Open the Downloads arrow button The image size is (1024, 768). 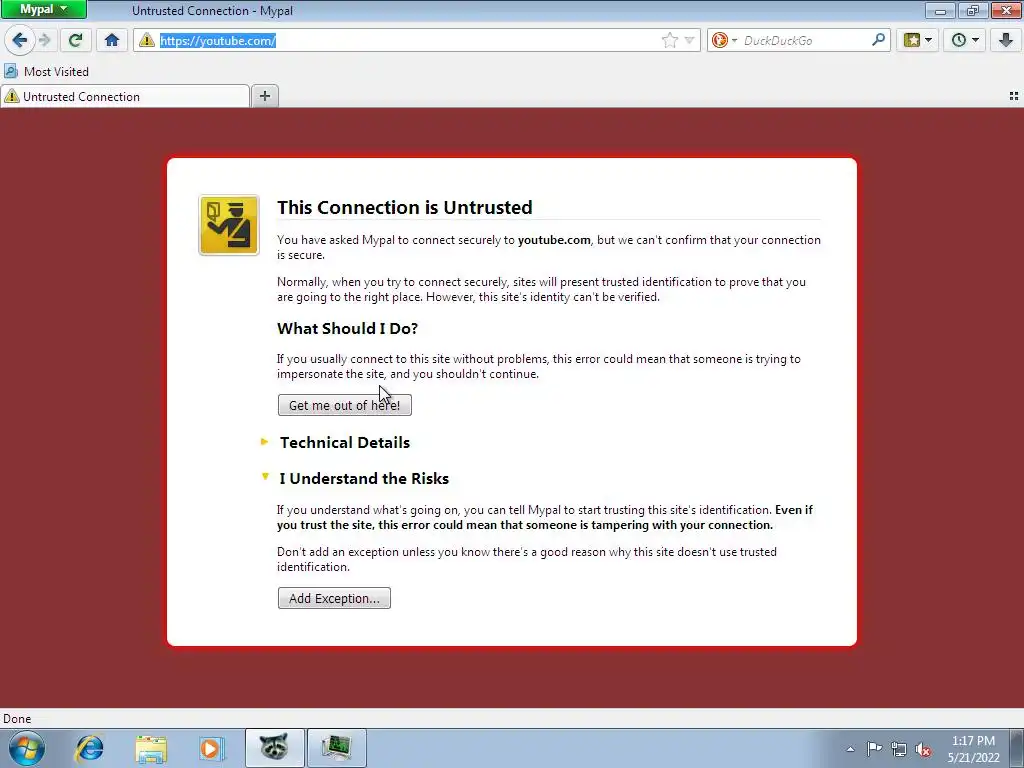[x=1006, y=40]
